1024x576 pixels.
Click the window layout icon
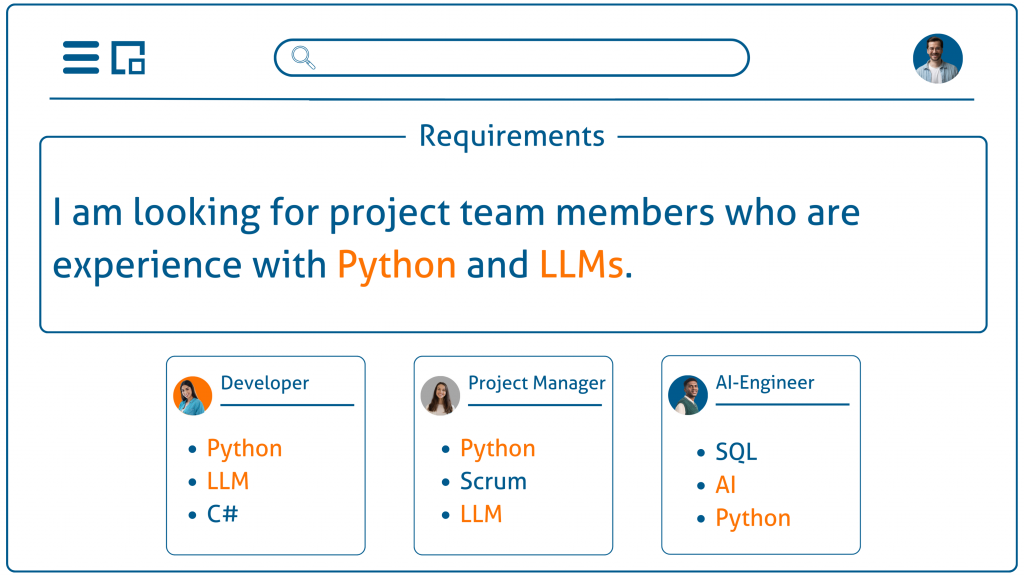pos(128,58)
